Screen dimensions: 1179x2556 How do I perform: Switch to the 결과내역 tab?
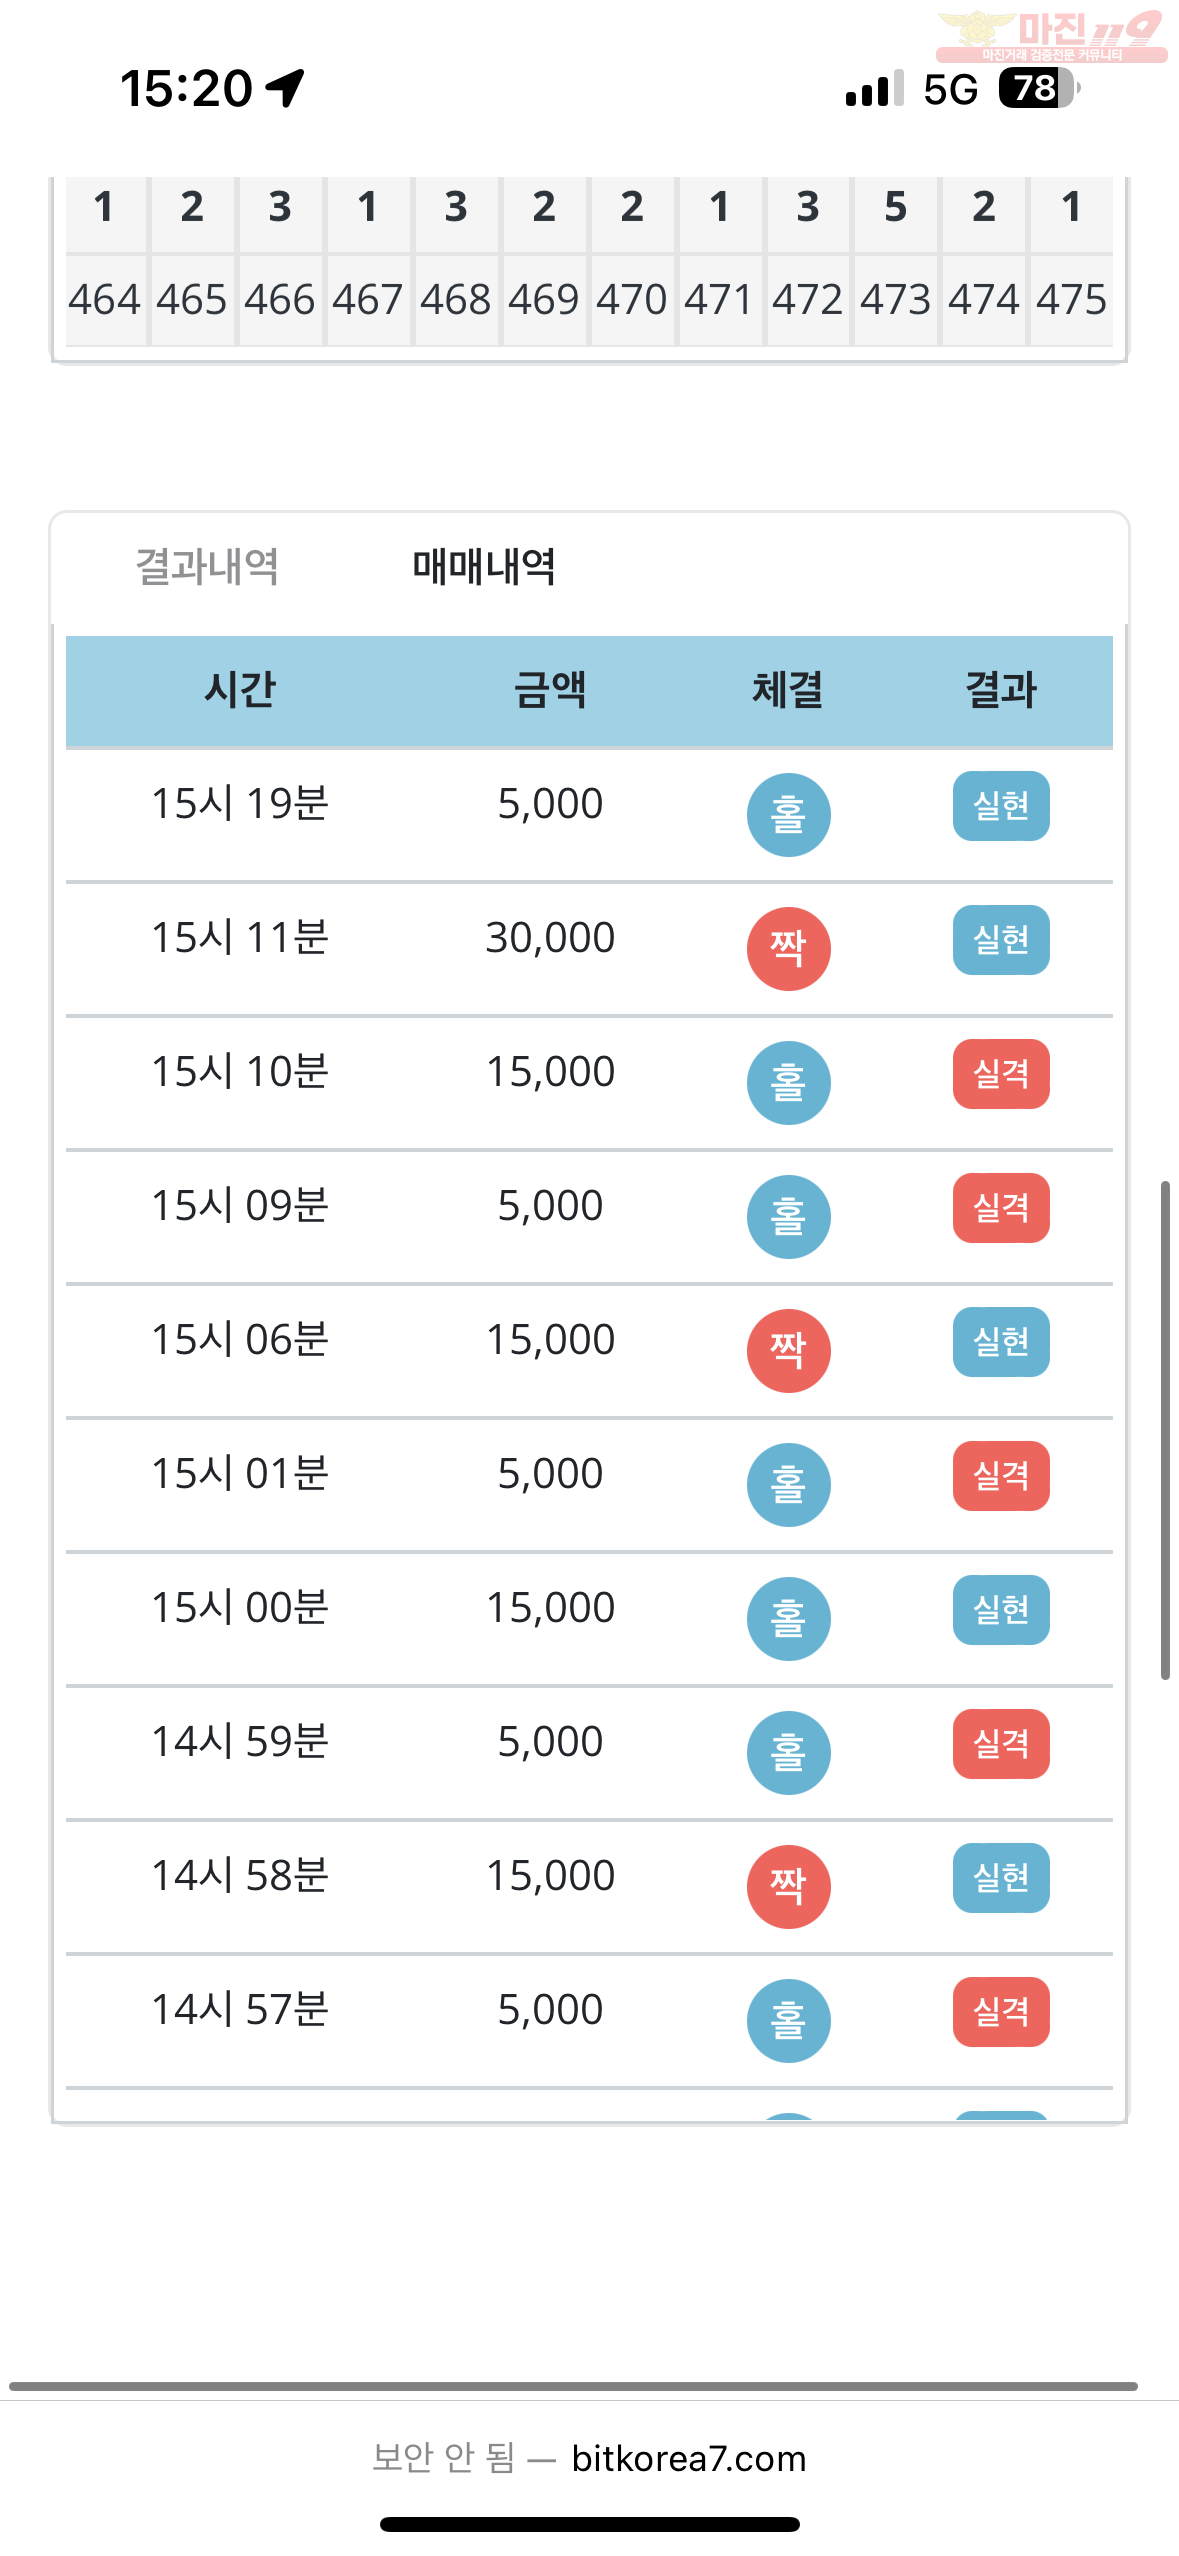tap(207, 567)
